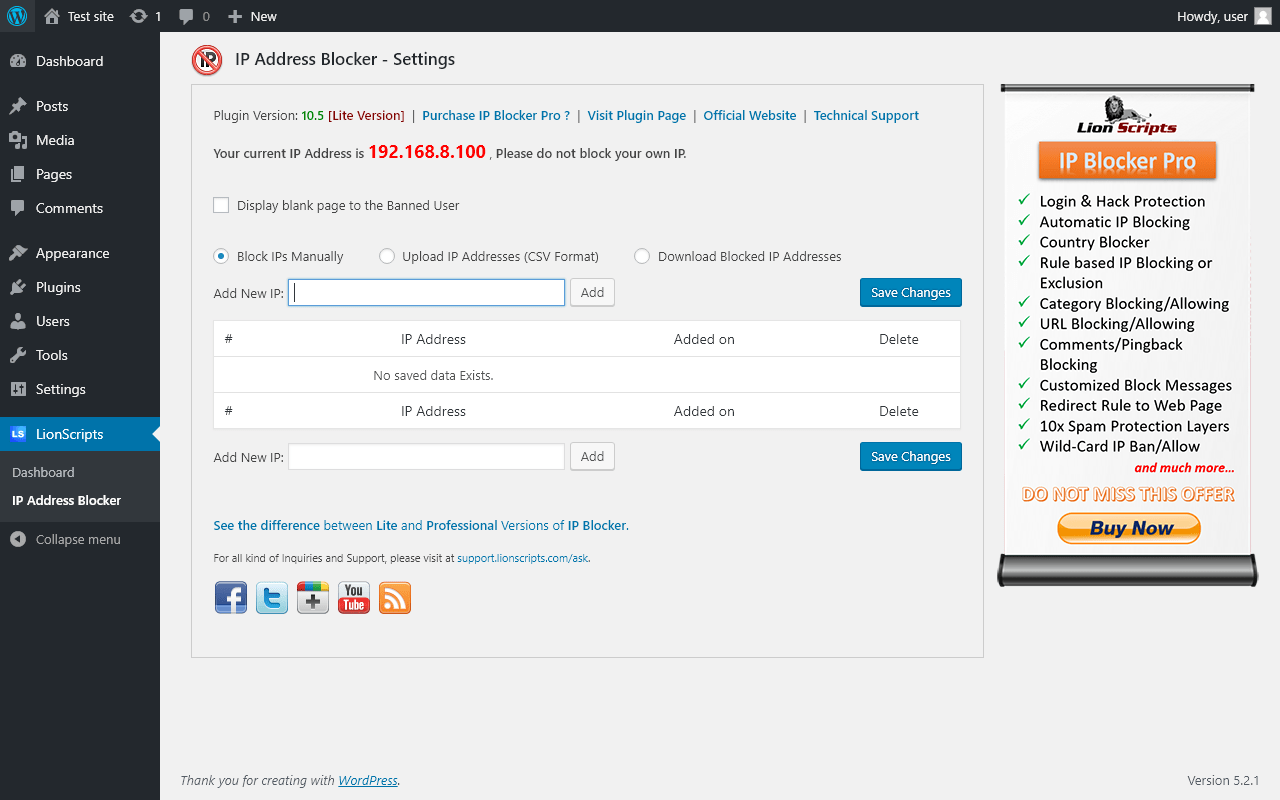The width and height of the screenshot is (1280, 800).
Task: Click the Settings sliders icon
Action: (18, 389)
